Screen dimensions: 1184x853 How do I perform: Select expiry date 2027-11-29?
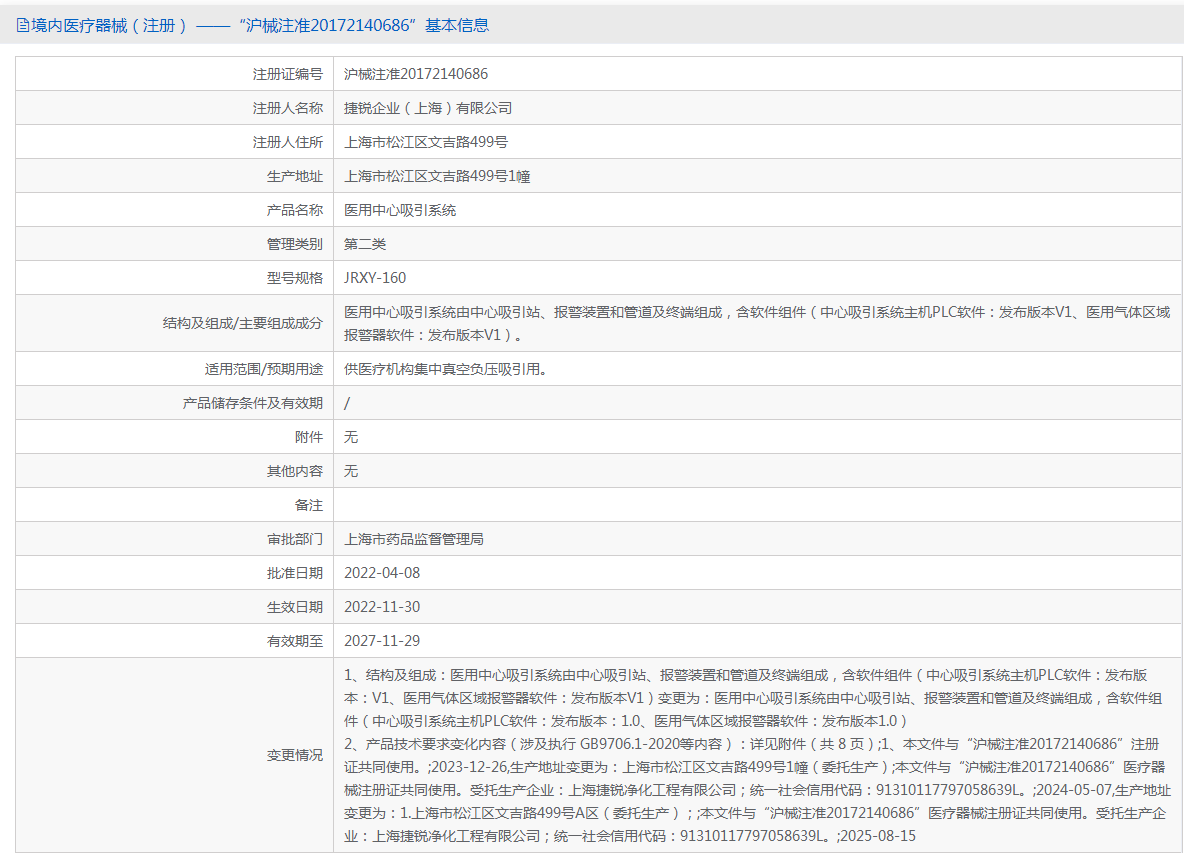point(382,641)
